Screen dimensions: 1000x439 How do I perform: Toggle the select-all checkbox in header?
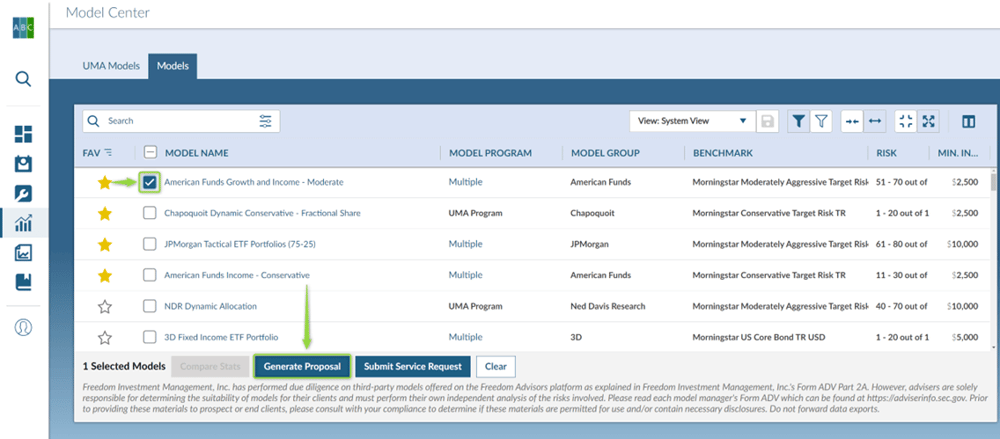150,153
